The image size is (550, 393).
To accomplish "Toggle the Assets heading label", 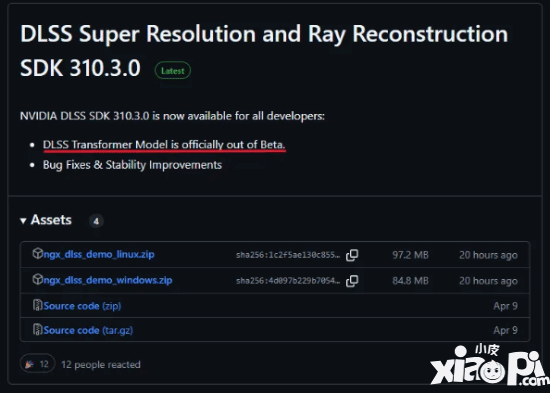I will 51,220.
